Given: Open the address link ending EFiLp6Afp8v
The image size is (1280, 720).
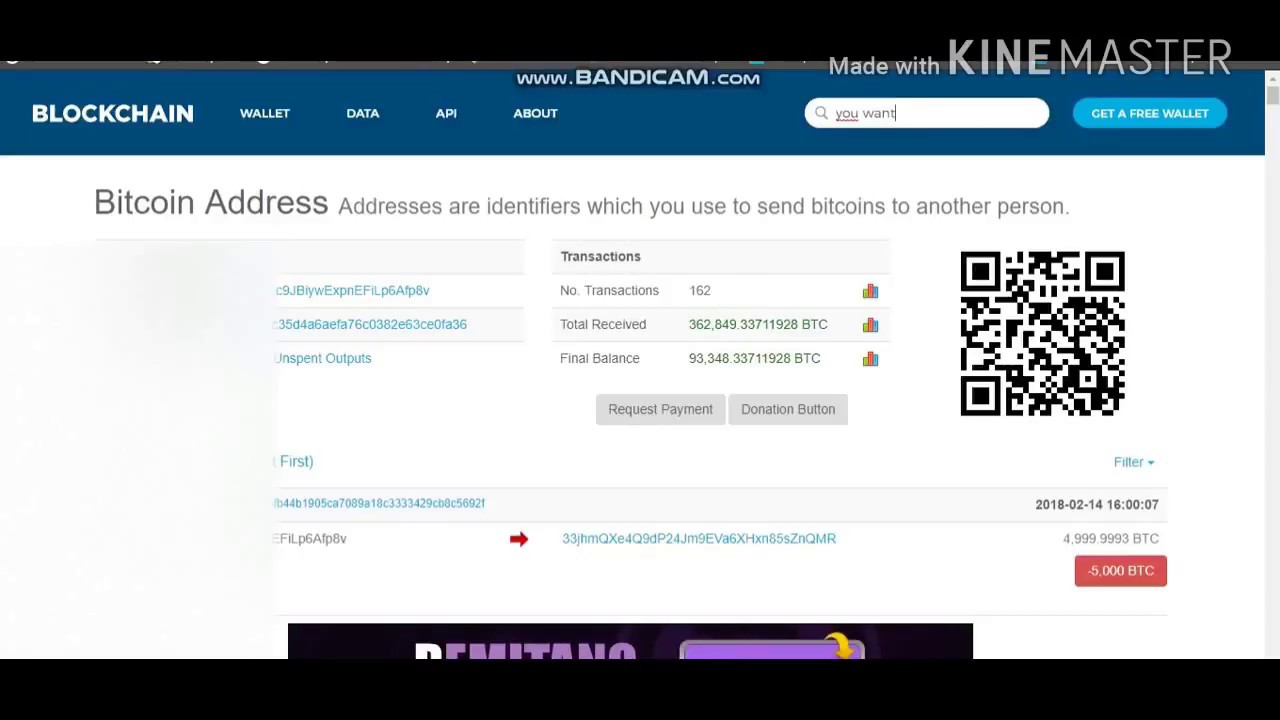Looking at the screenshot, I should (x=352, y=290).
